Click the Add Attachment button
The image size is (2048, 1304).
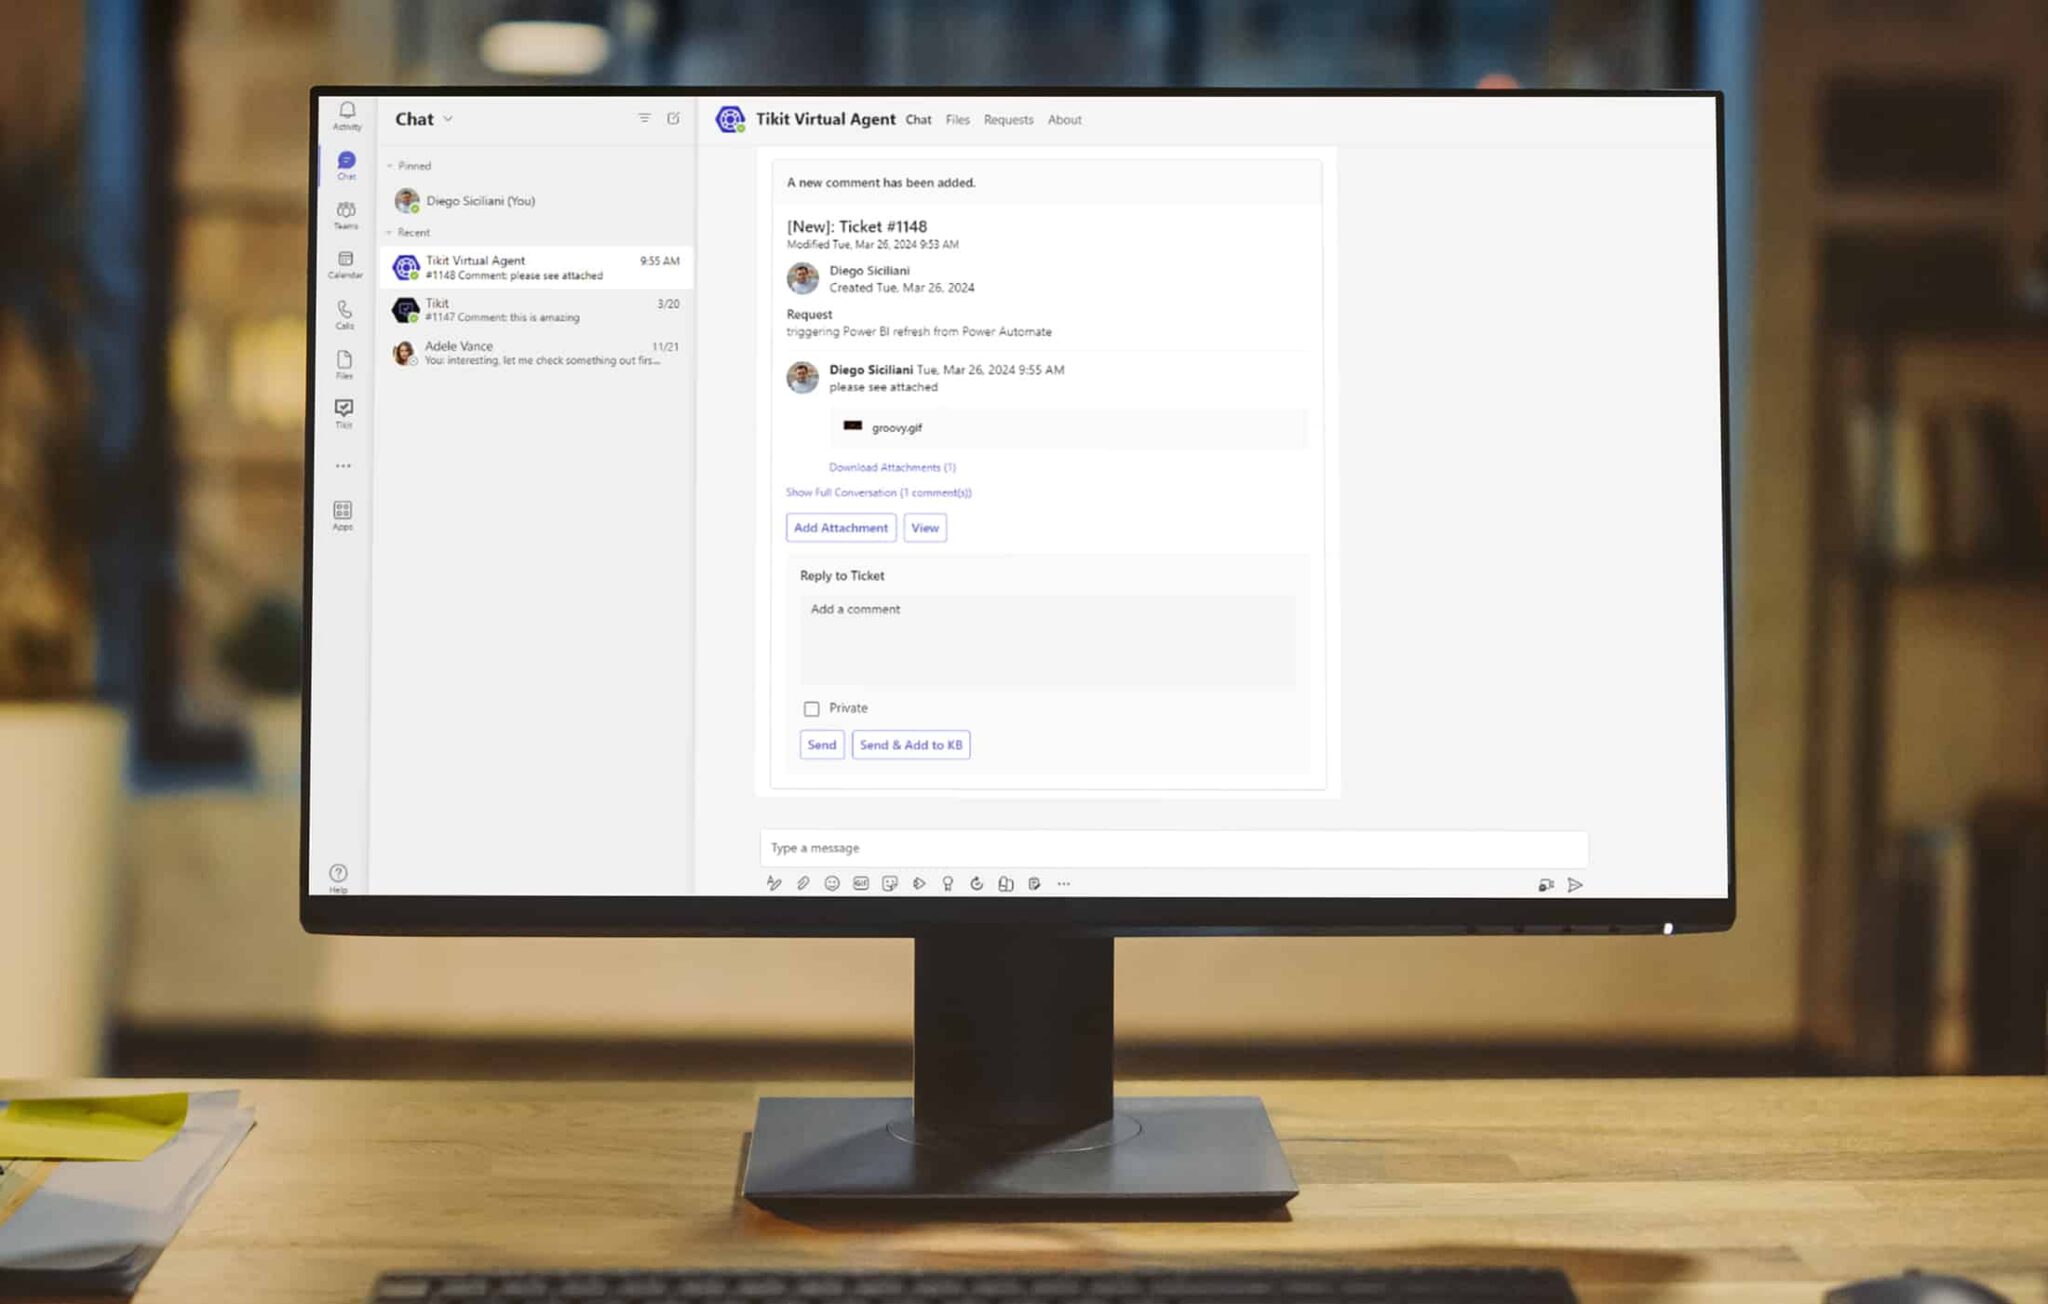840,528
